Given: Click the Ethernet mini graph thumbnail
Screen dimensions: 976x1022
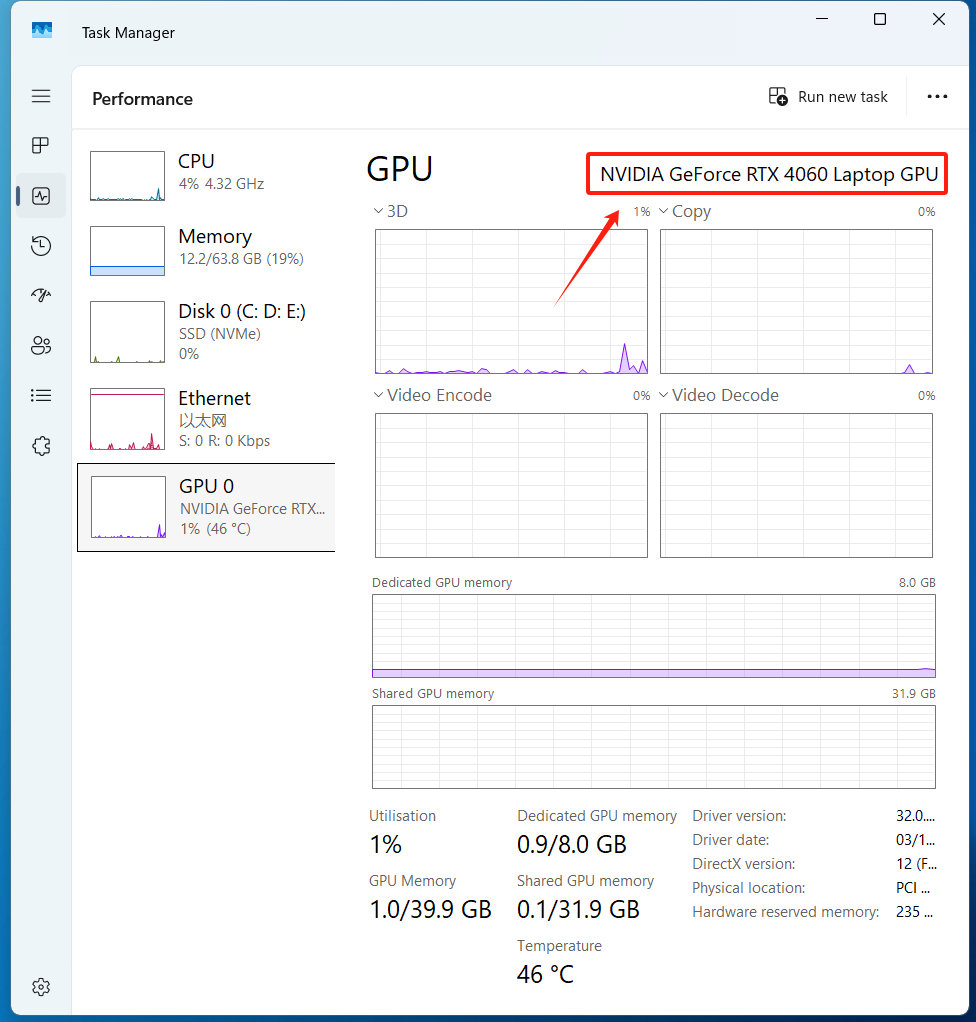Looking at the screenshot, I should (x=127, y=419).
